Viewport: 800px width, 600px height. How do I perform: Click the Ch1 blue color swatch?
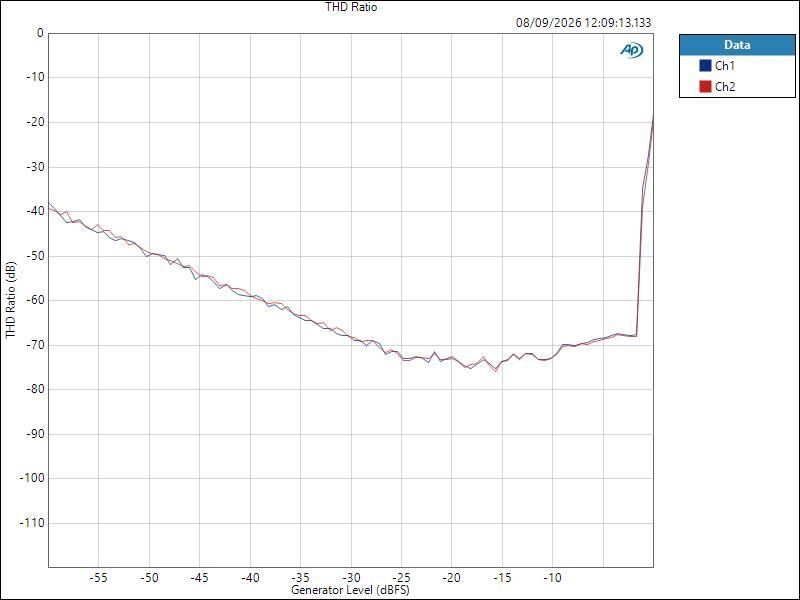coord(705,66)
